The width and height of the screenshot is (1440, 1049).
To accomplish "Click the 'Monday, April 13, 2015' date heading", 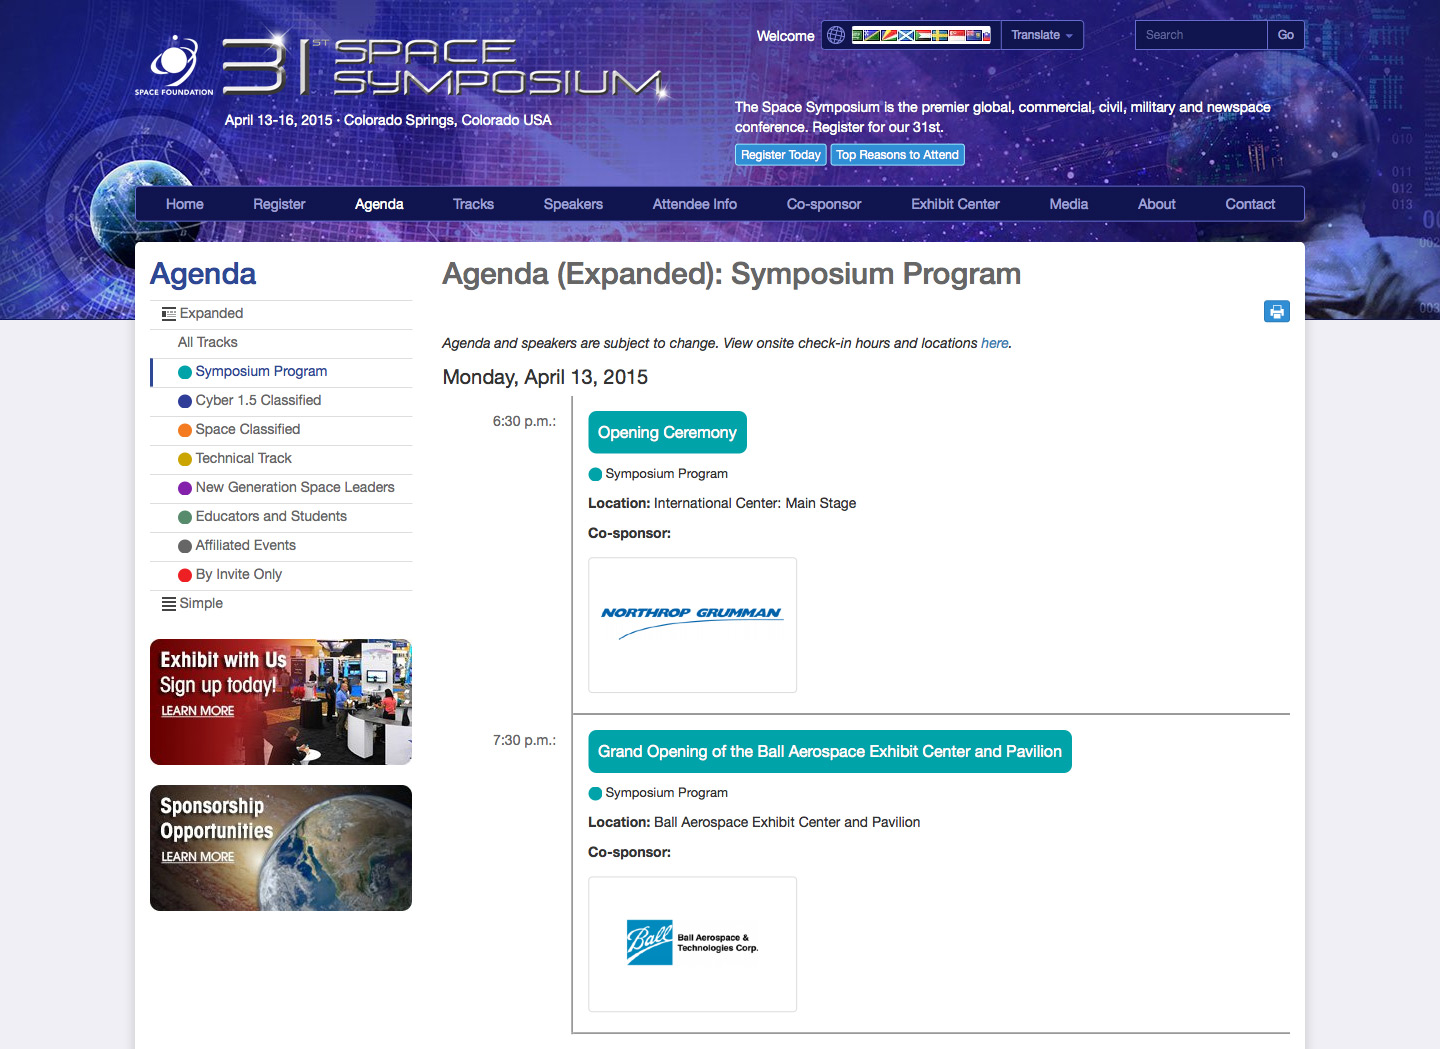I will pos(545,378).
